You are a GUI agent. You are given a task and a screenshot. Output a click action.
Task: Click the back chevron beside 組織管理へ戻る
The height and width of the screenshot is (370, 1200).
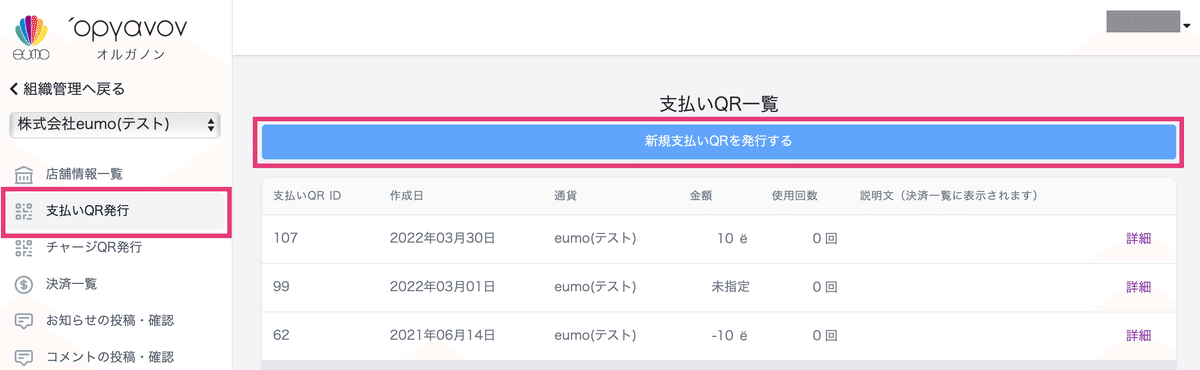[x=13, y=89]
